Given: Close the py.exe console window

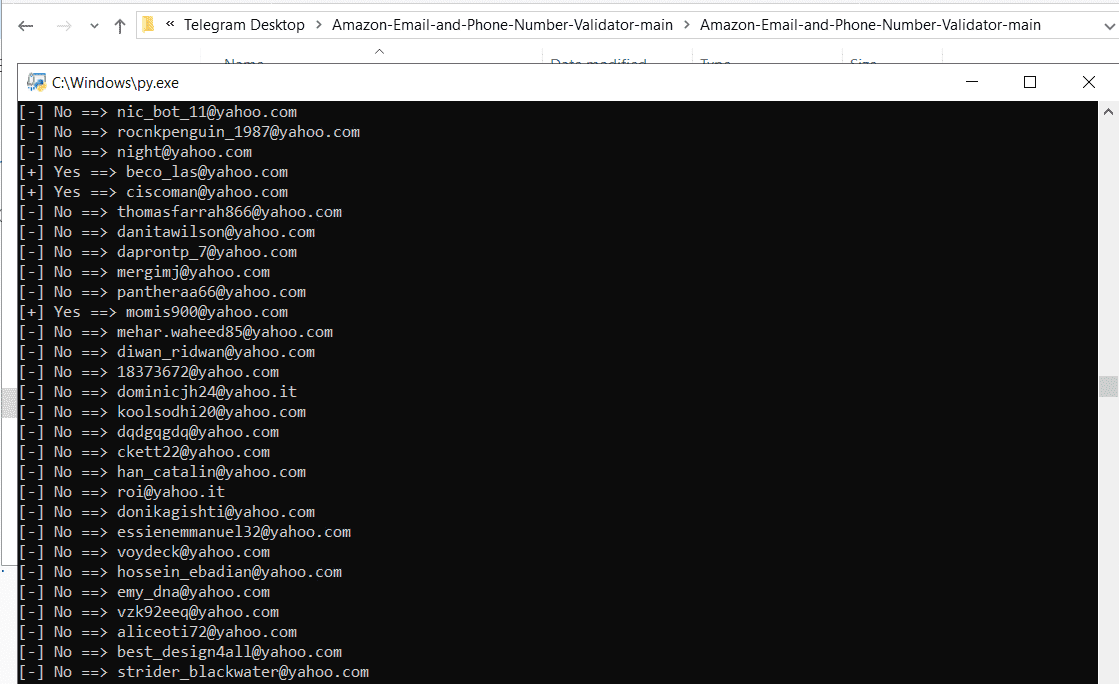Looking at the screenshot, I should point(1089,83).
